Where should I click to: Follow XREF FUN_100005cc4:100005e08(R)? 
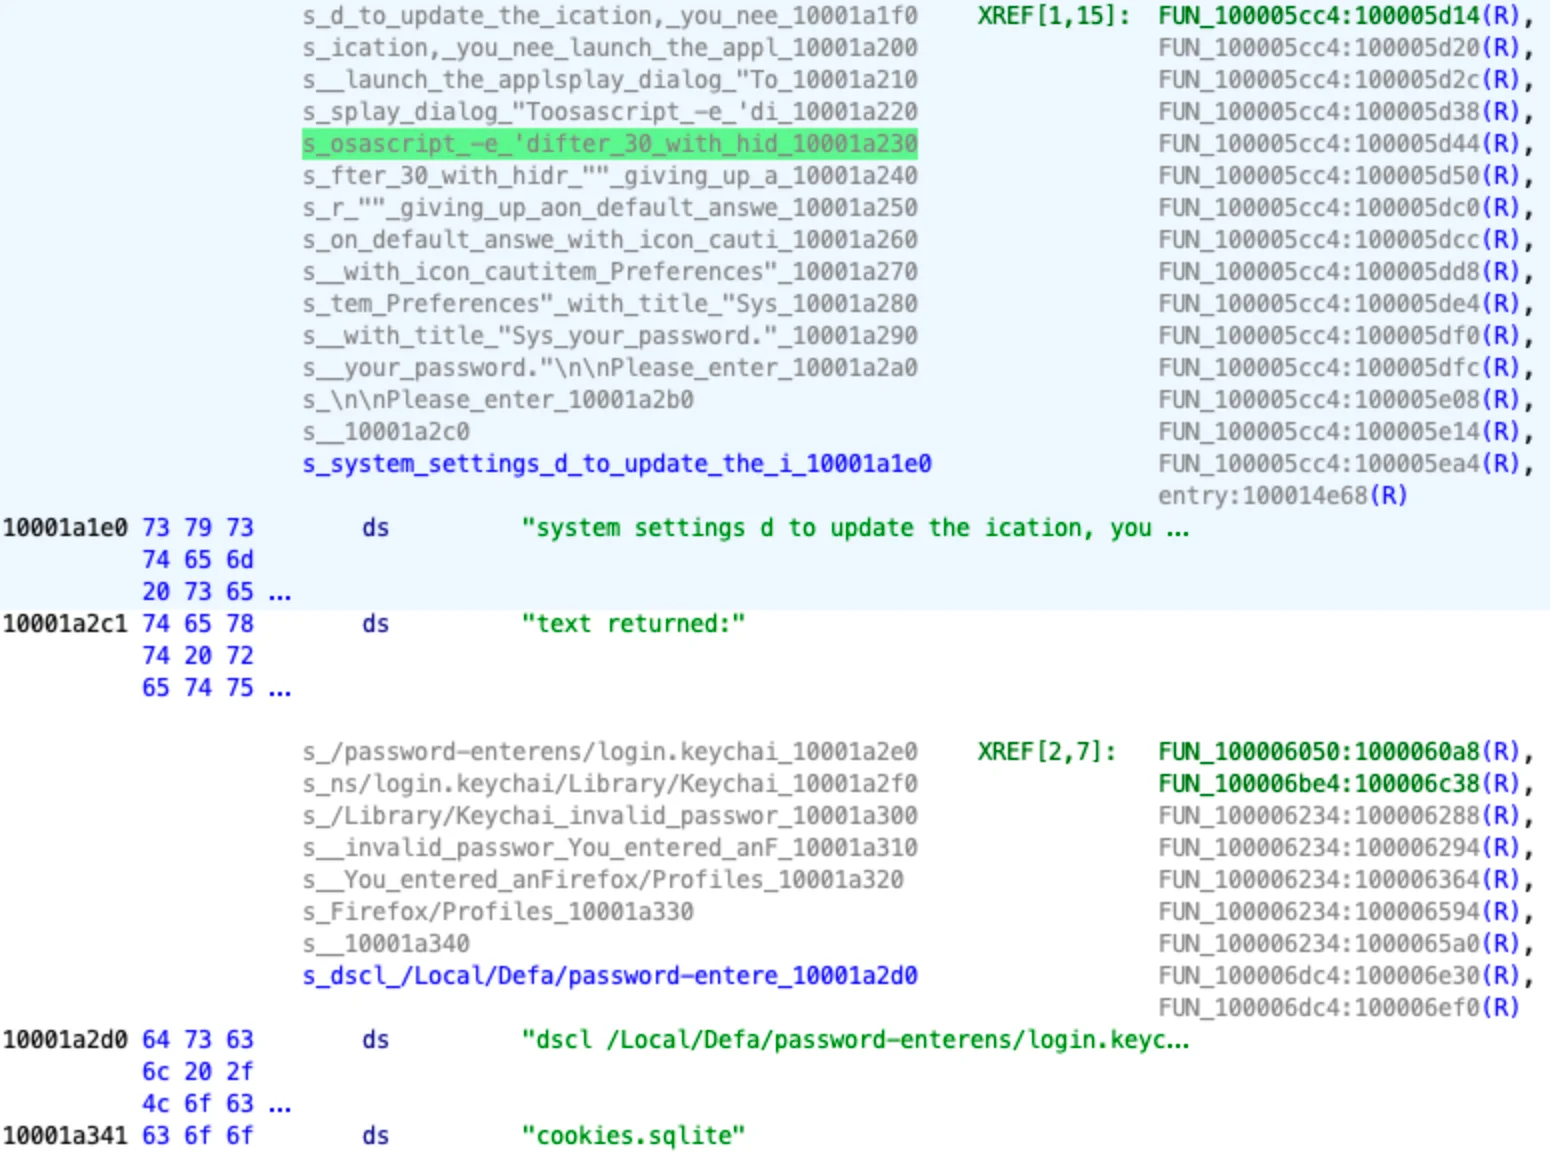[1339, 400]
